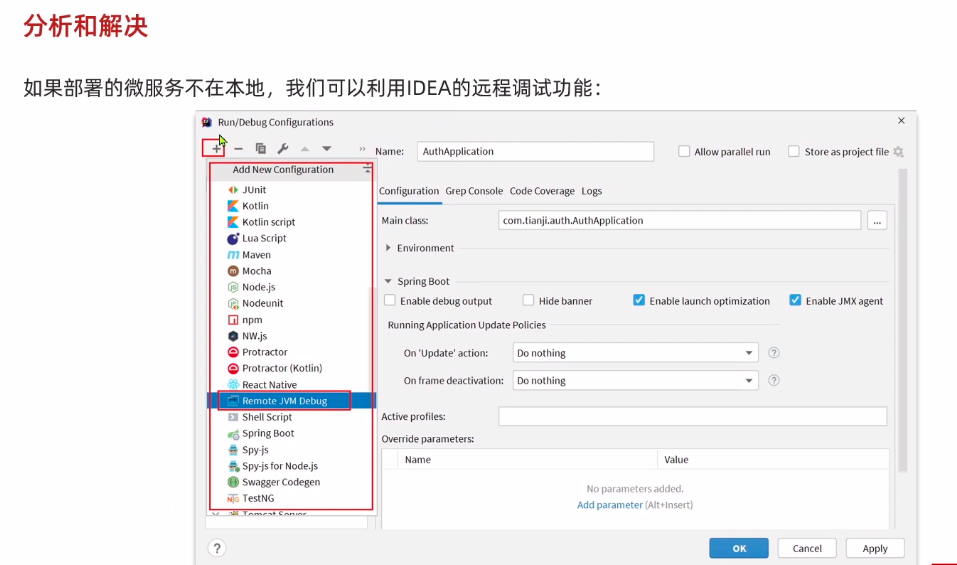Check the Hide banner checkbox
The image size is (957, 565).
[x=528, y=300]
